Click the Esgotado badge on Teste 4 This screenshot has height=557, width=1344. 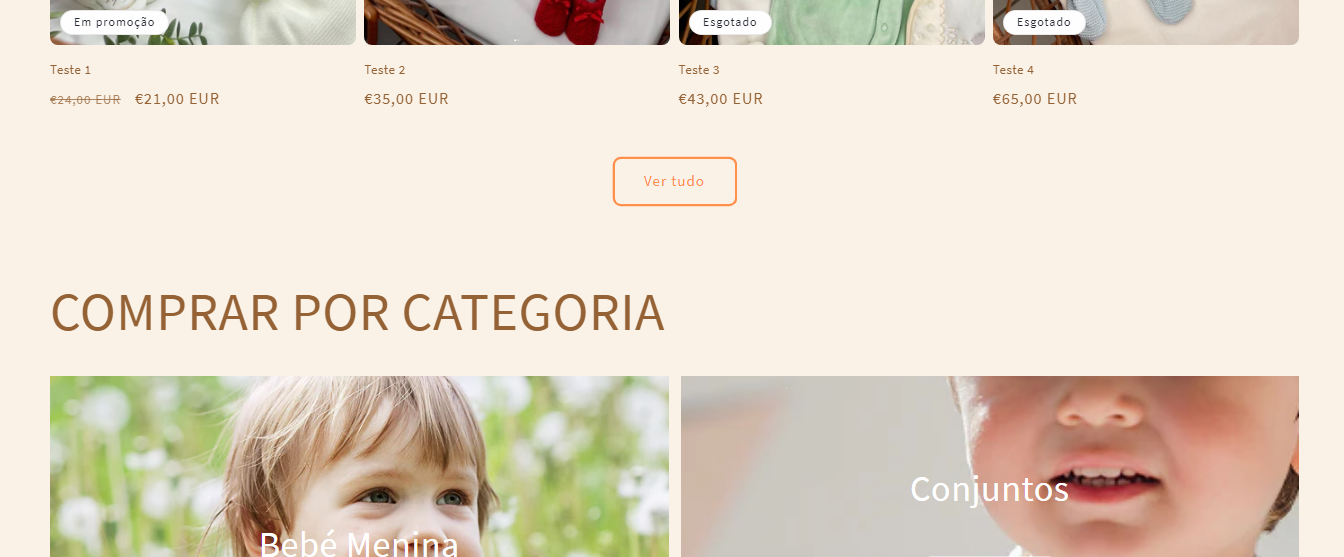coord(1044,22)
